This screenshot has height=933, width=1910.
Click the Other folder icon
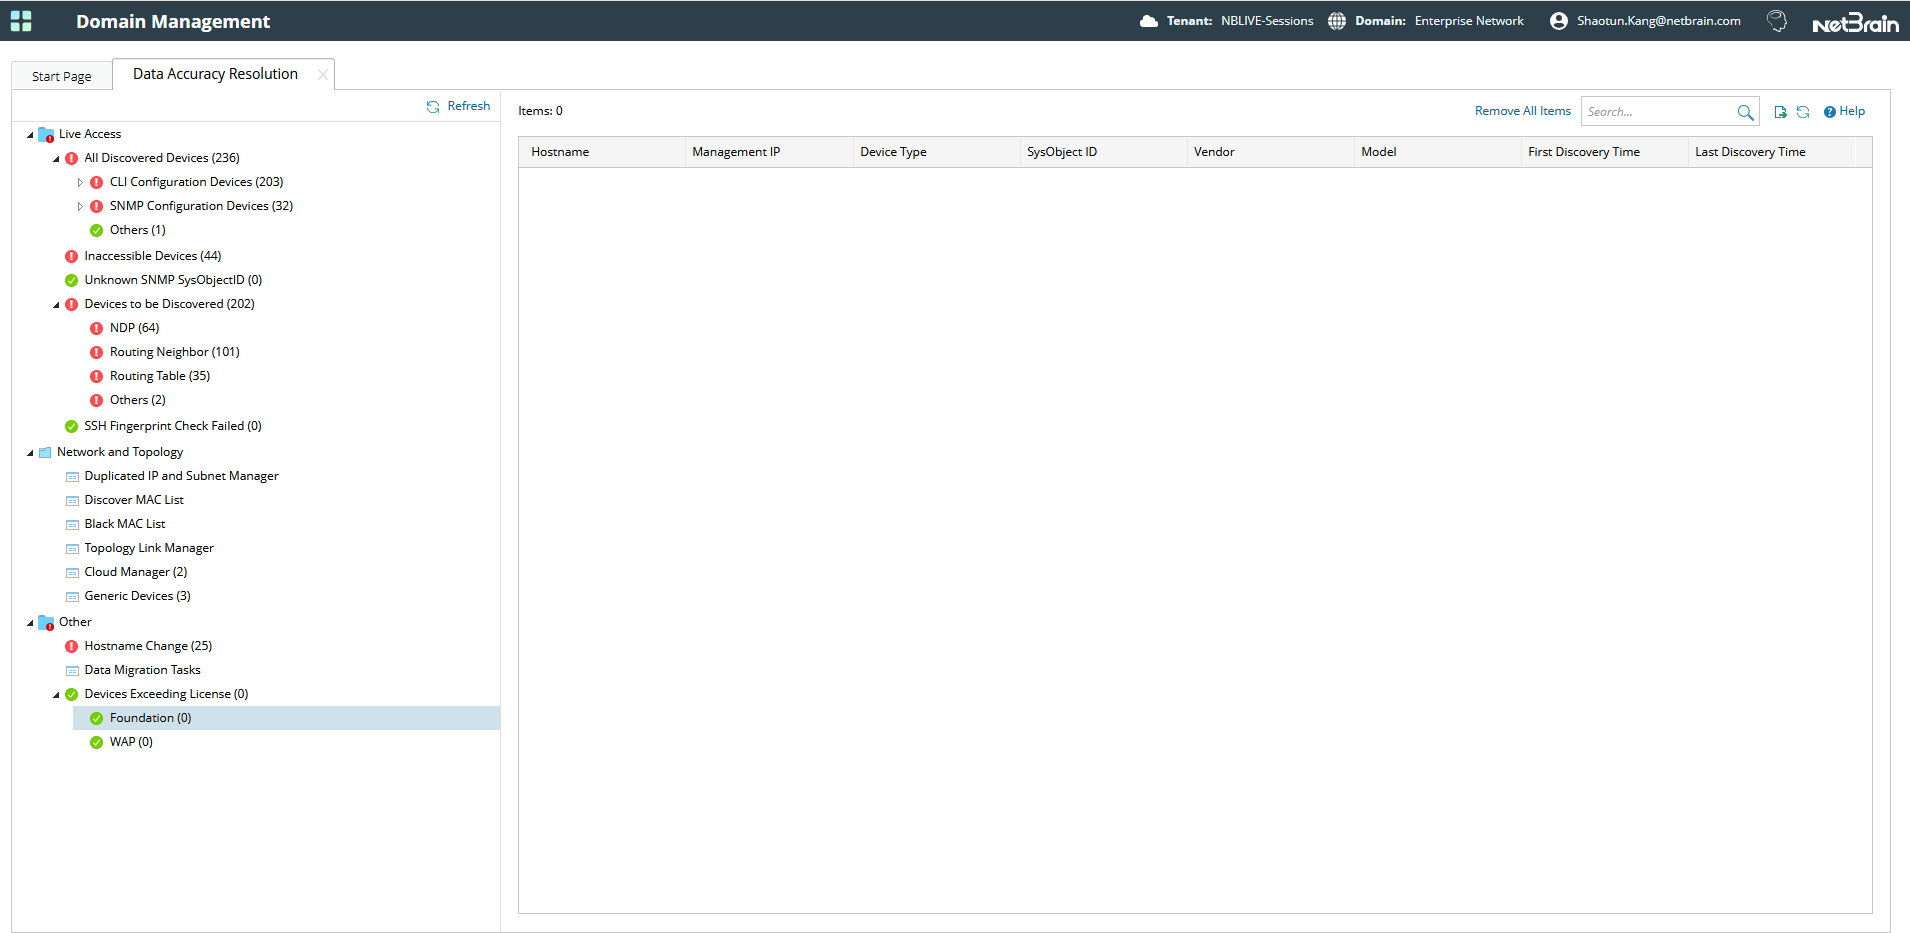(x=46, y=622)
